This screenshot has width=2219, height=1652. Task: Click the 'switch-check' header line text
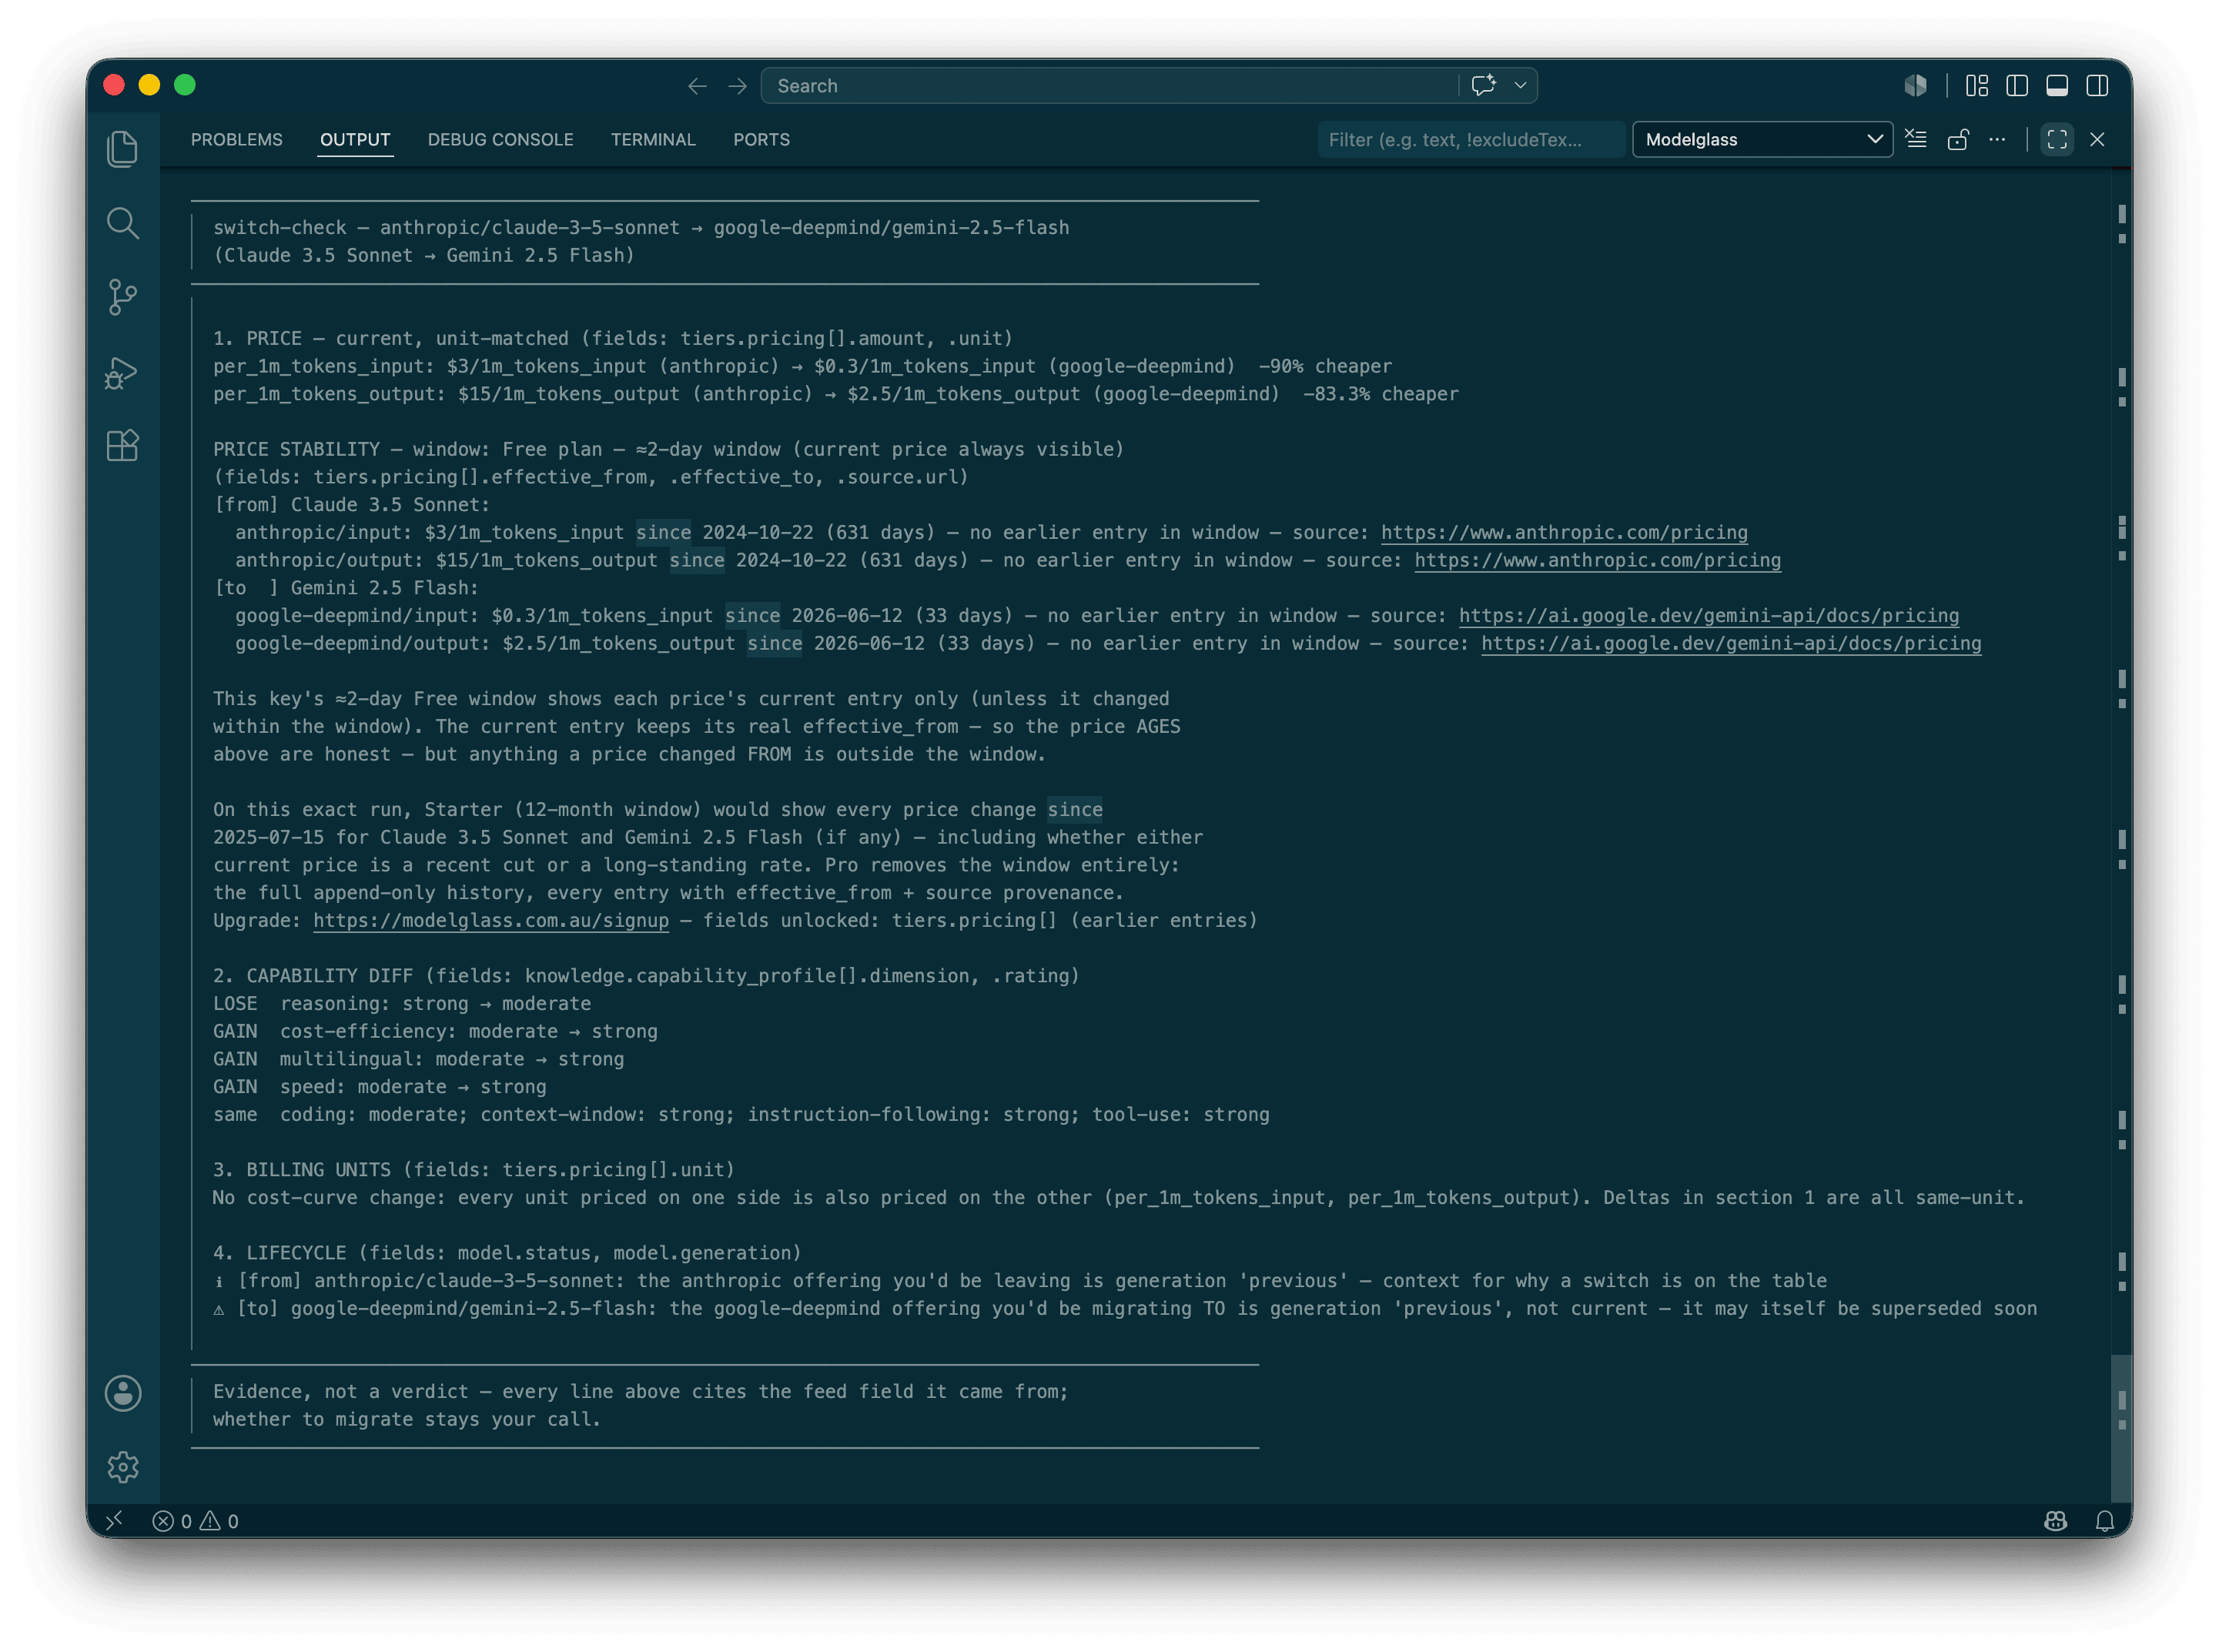[641, 227]
